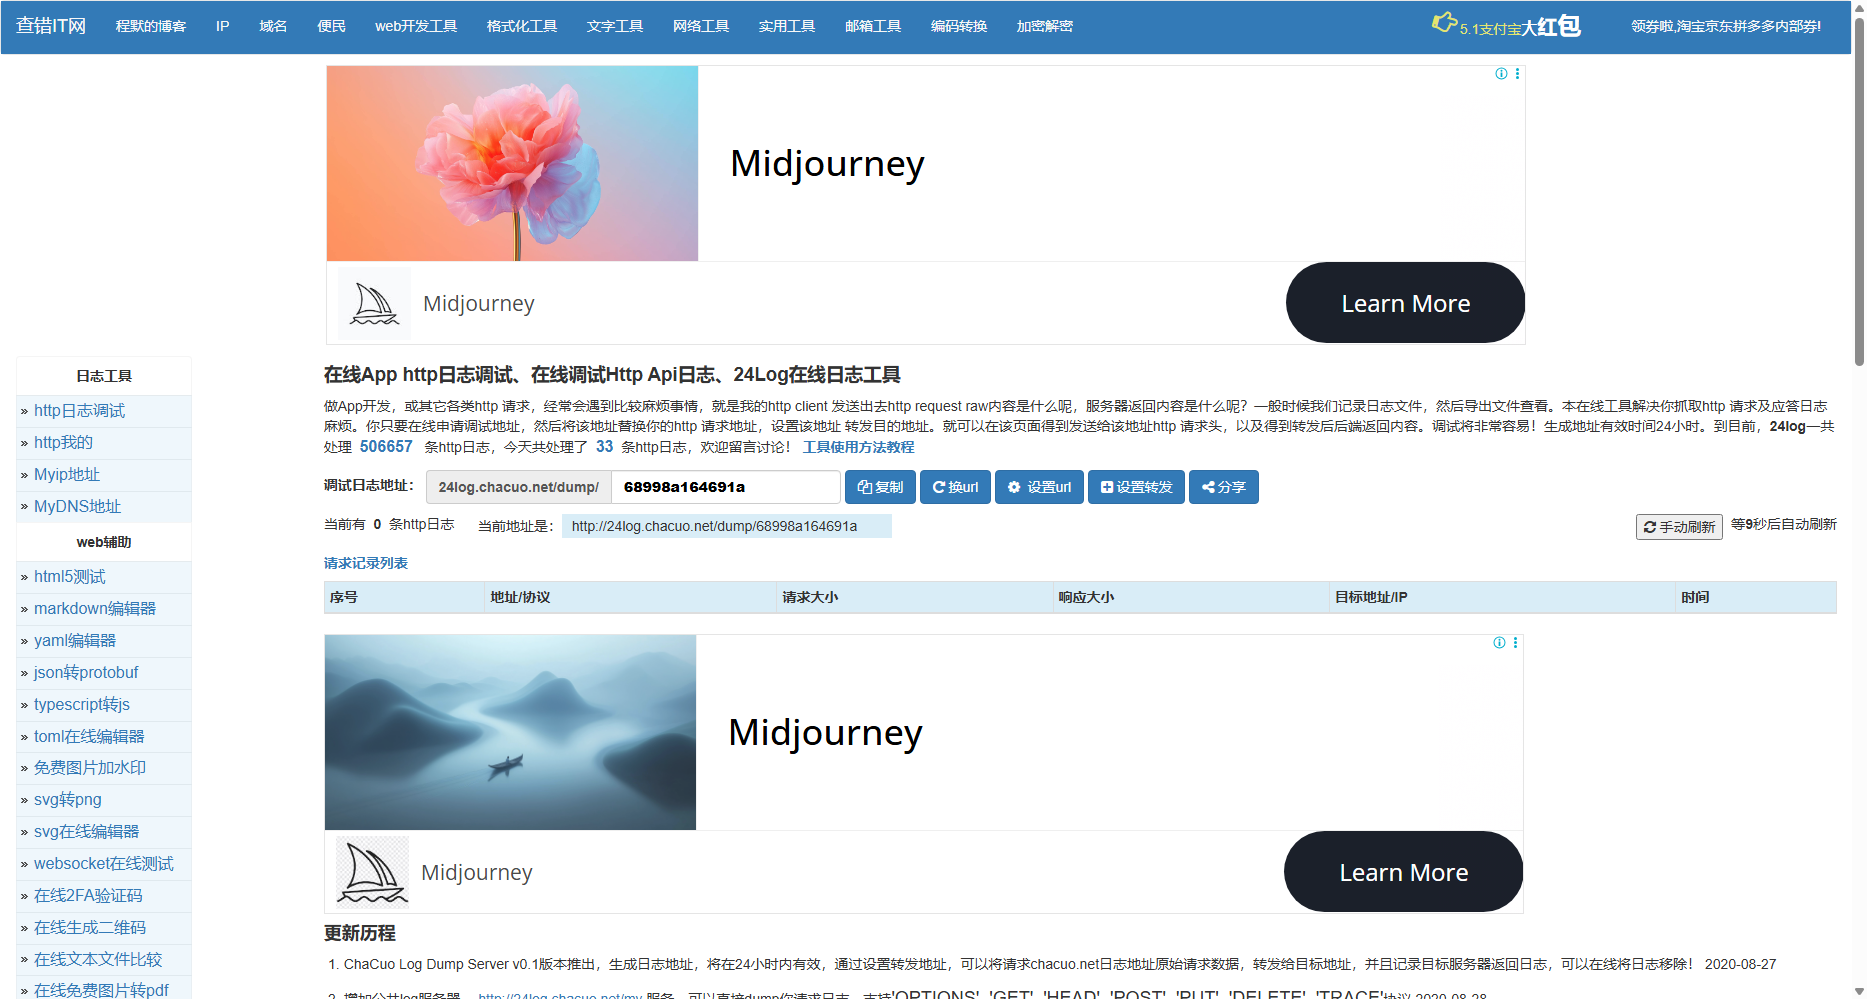Image resolution: width=1867 pixels, height=999 pixels.
Task: Open the 设置url settings button
Action: (1039, 487)
